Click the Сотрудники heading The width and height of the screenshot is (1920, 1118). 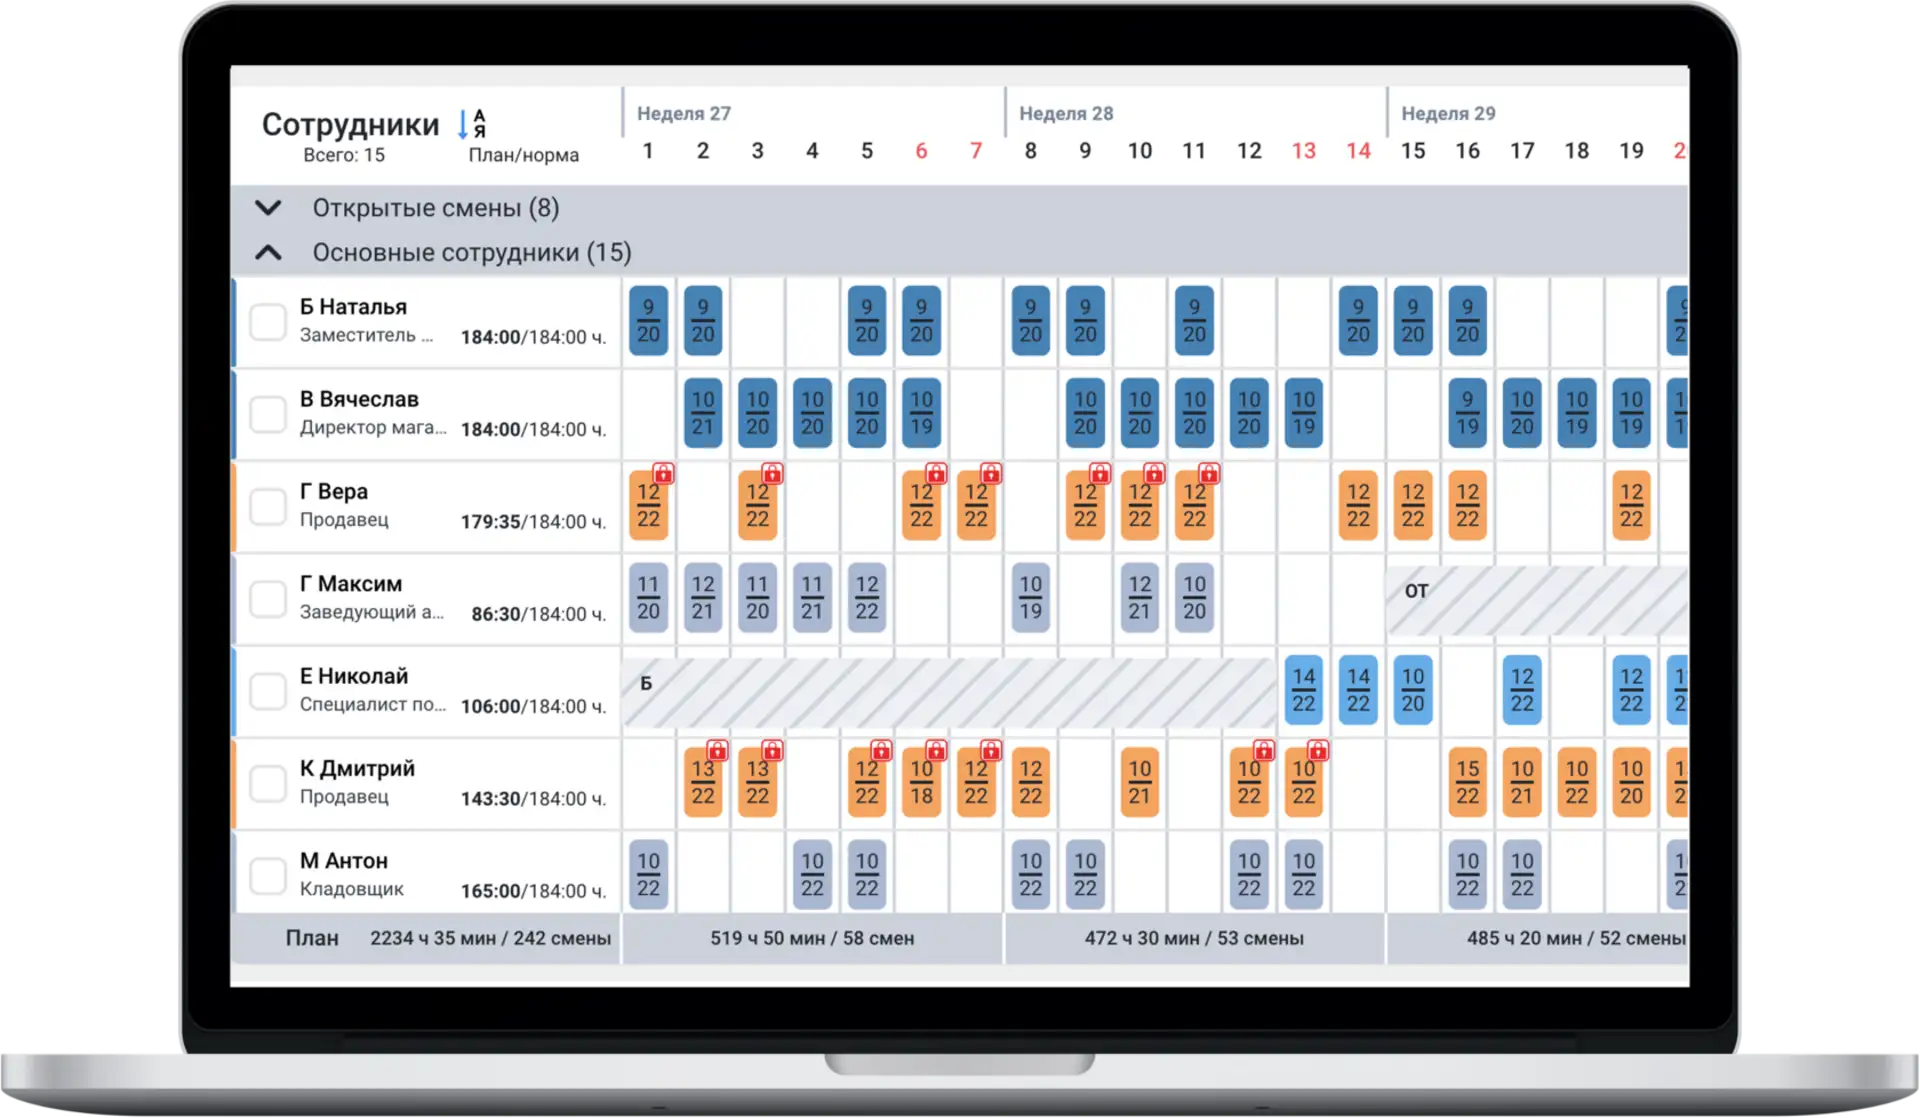pos(350,124)
